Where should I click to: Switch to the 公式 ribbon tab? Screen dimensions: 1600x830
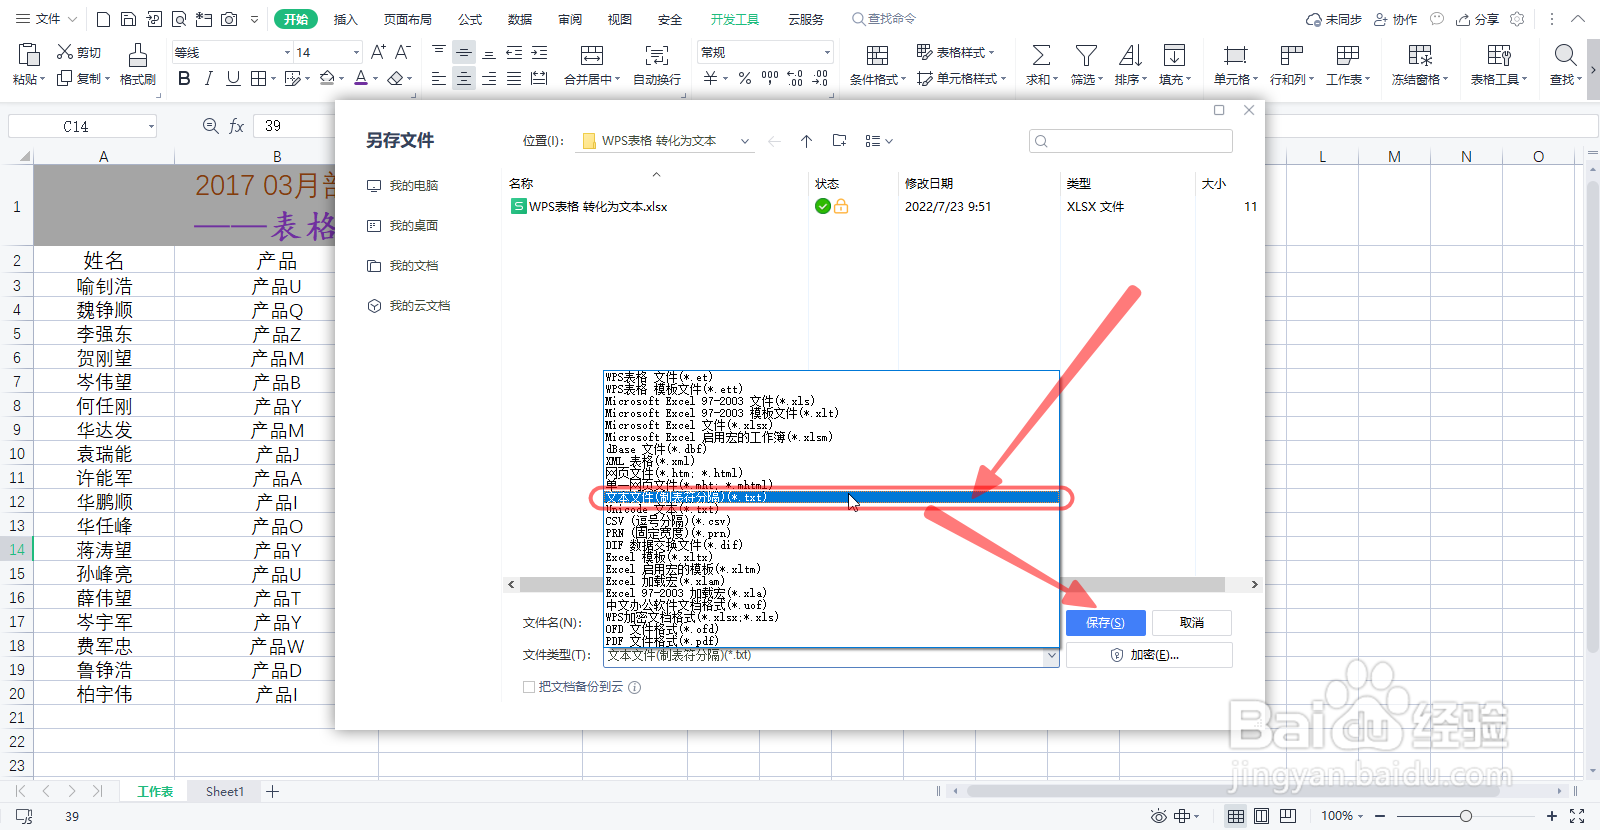[470, 19]
